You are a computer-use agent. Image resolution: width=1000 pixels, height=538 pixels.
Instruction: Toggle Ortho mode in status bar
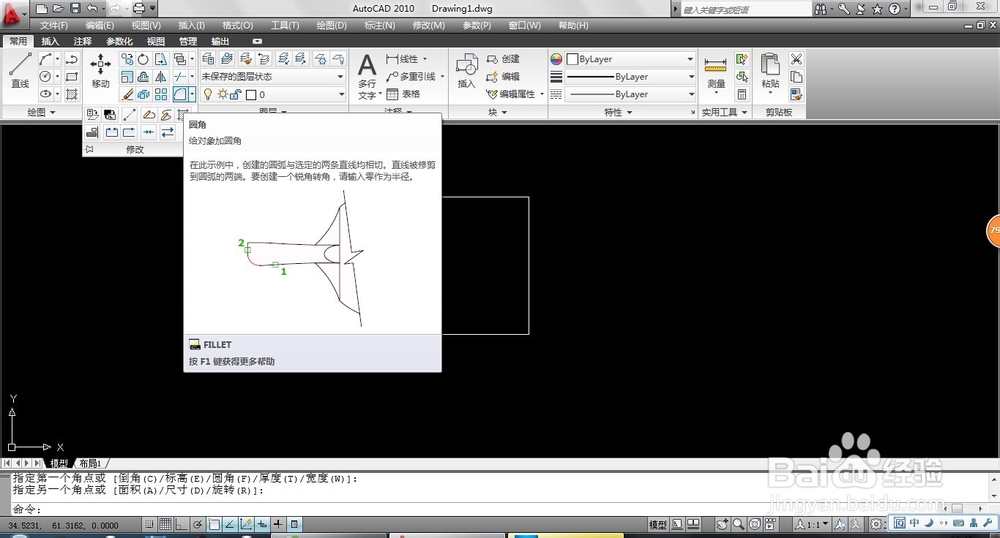(181, 525)
